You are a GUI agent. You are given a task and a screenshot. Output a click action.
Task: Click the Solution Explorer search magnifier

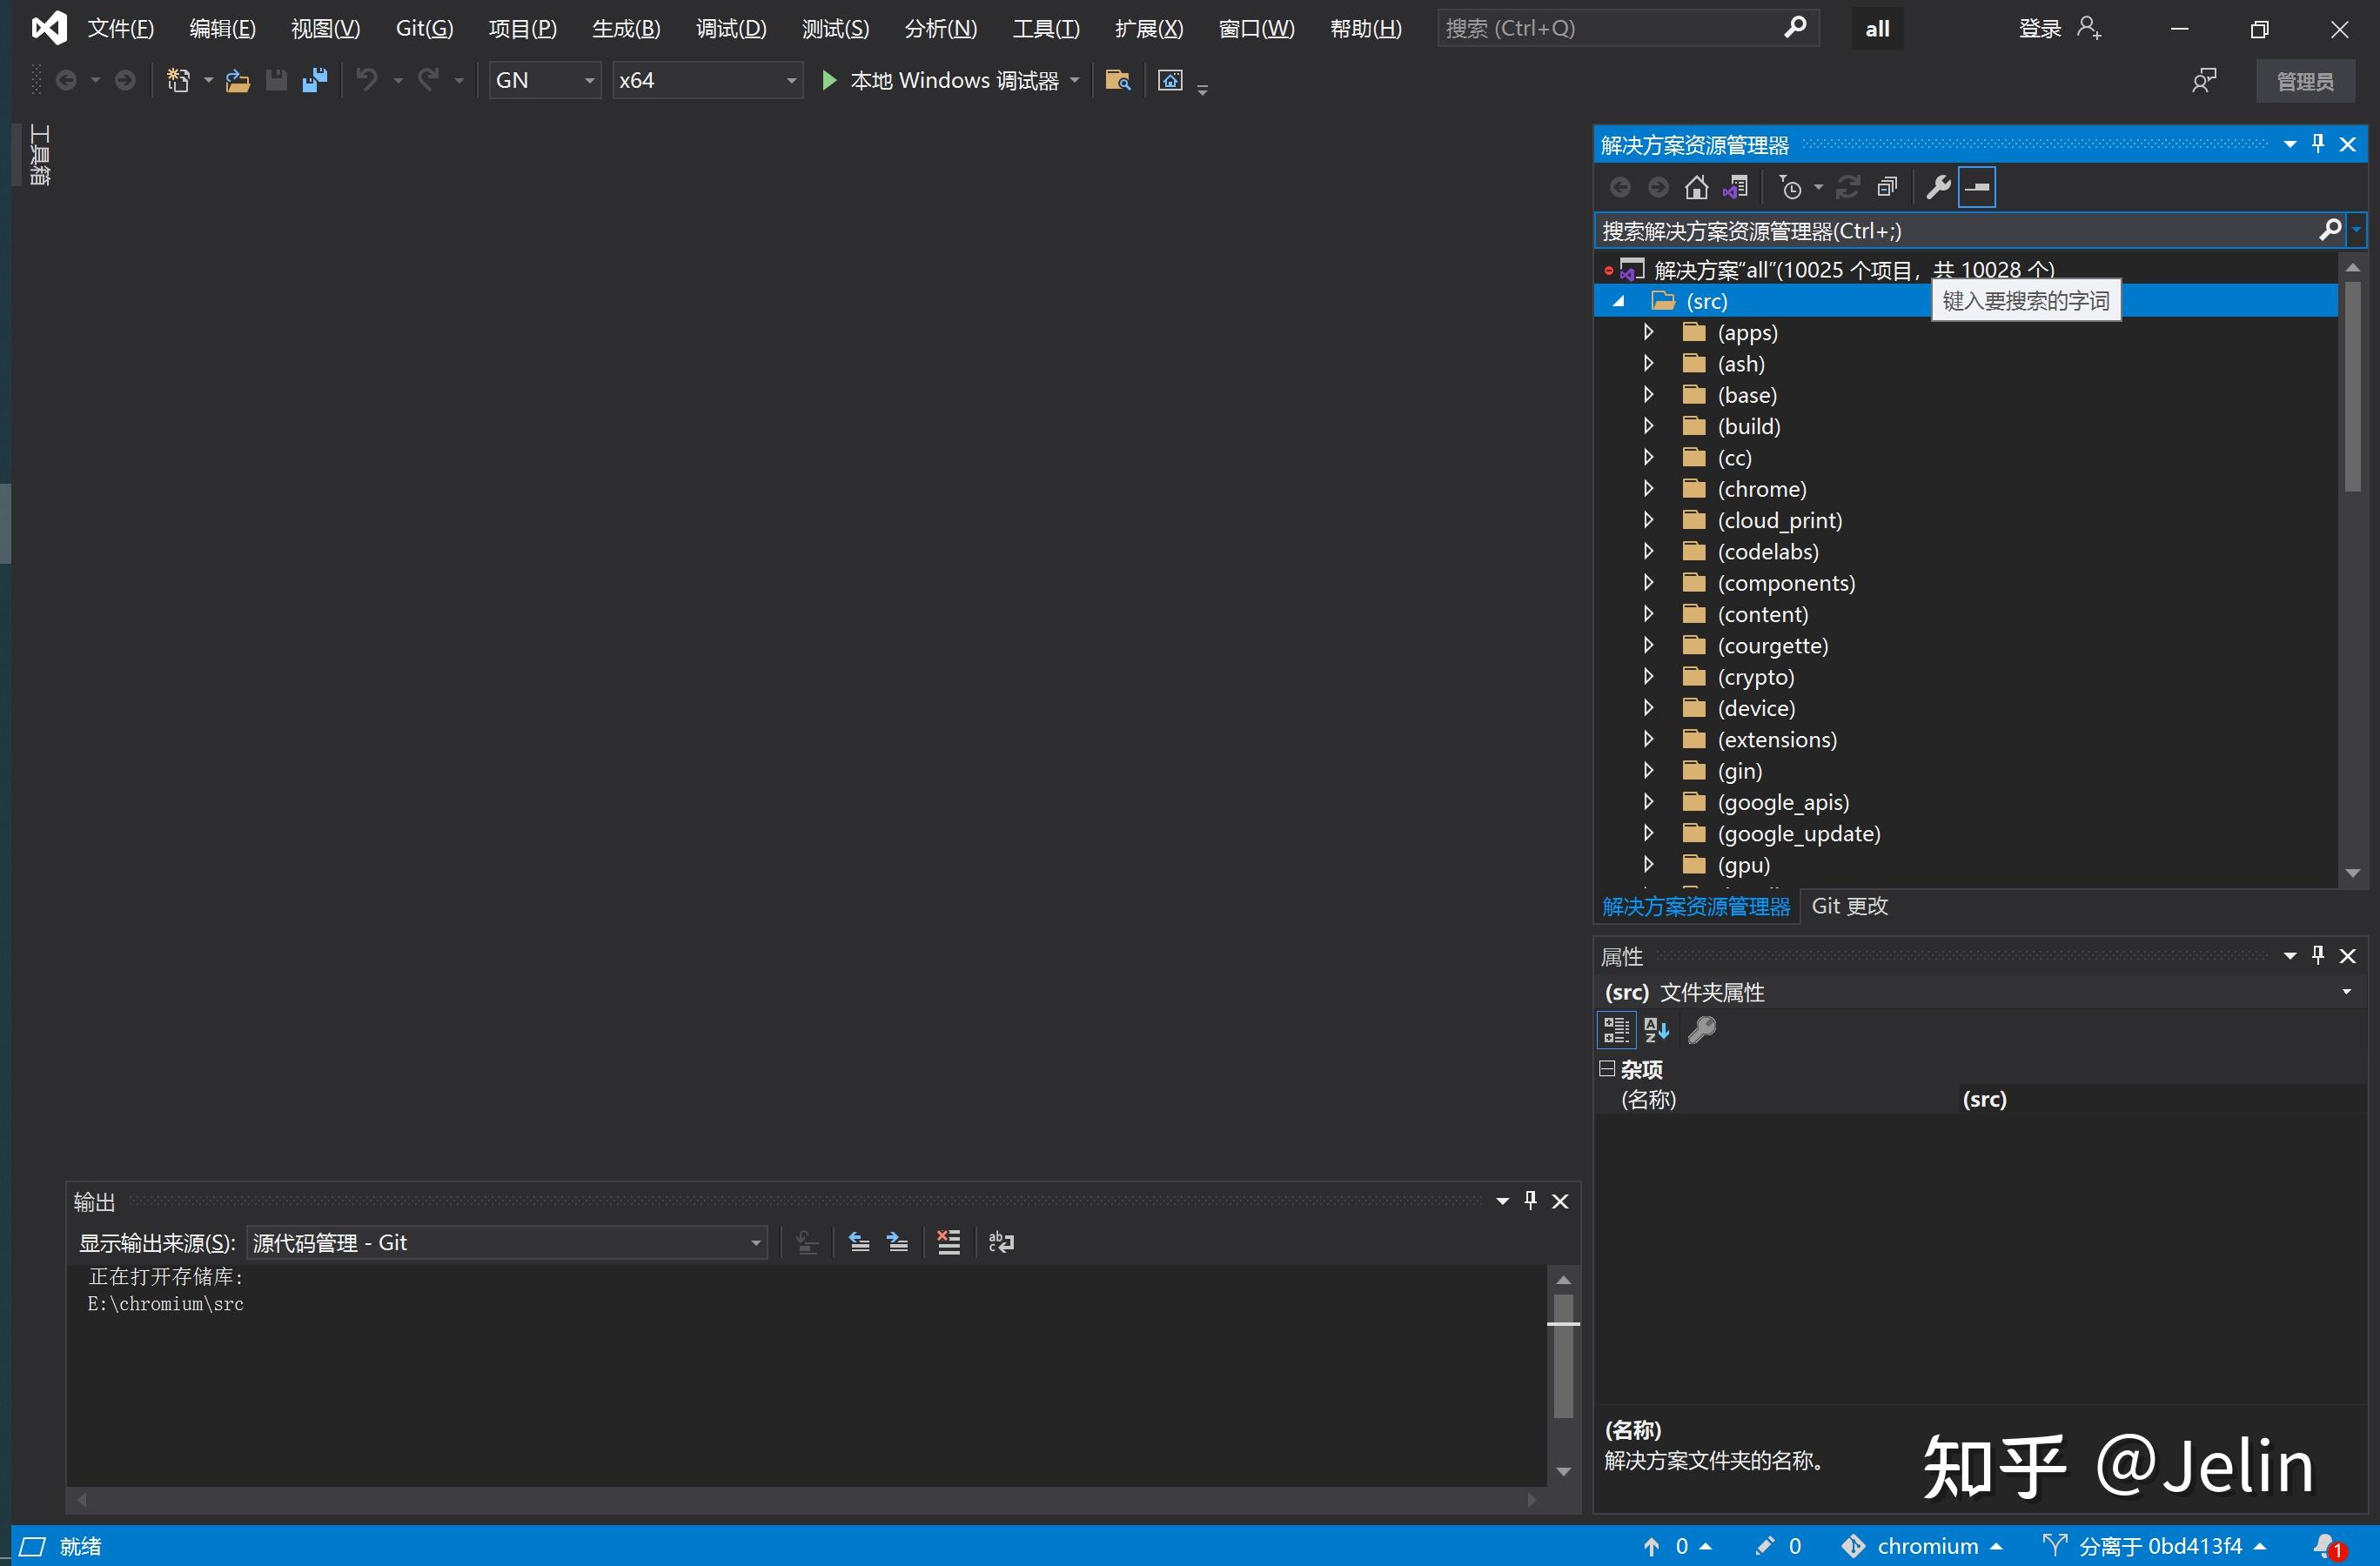pos(2330,230)
